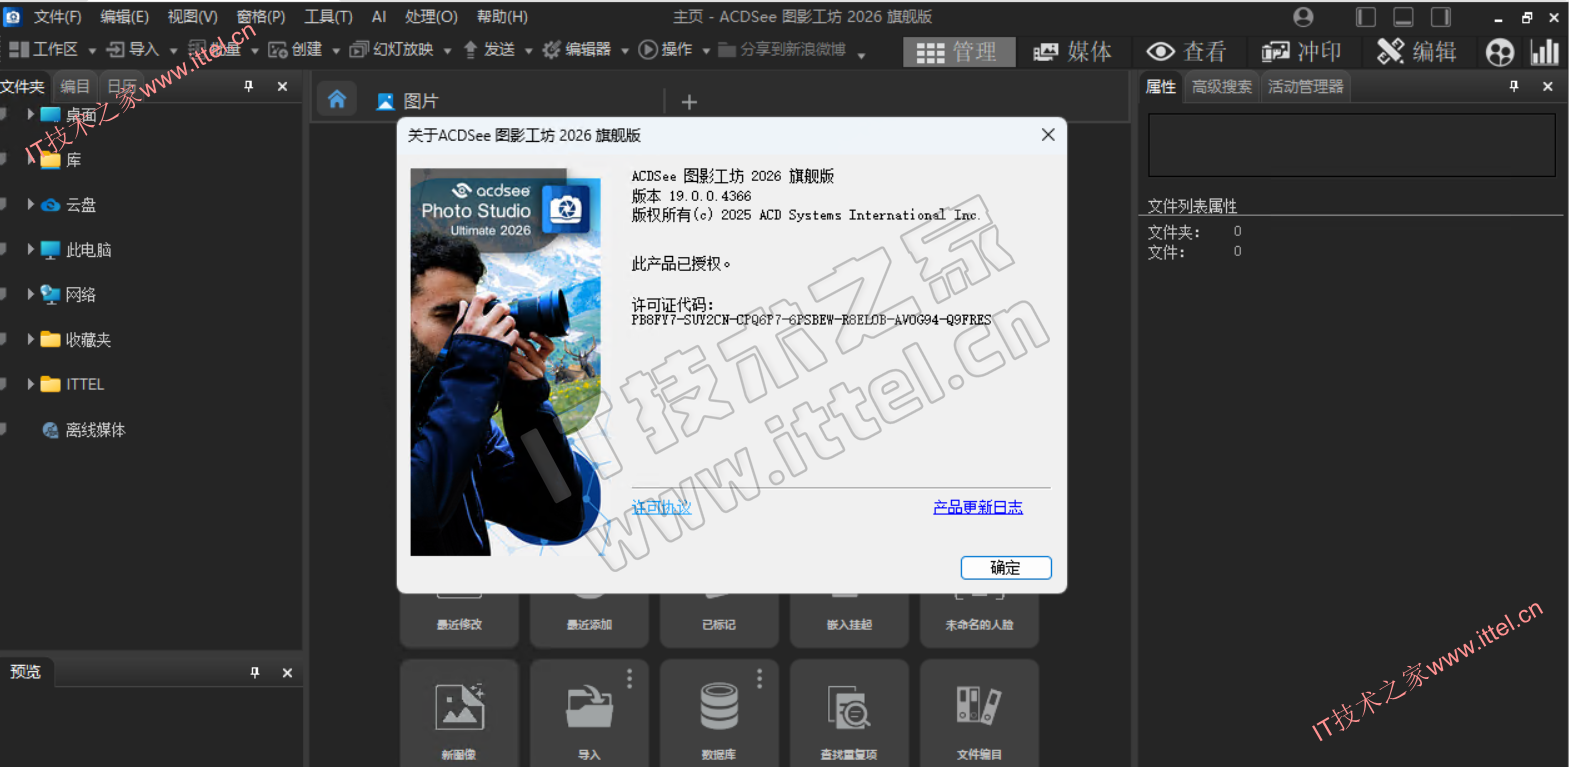This screenshot has width=1569, height=767.
Task: Open the 工具(T) menu
Action: pyautogui.click(x=328, y=17)
